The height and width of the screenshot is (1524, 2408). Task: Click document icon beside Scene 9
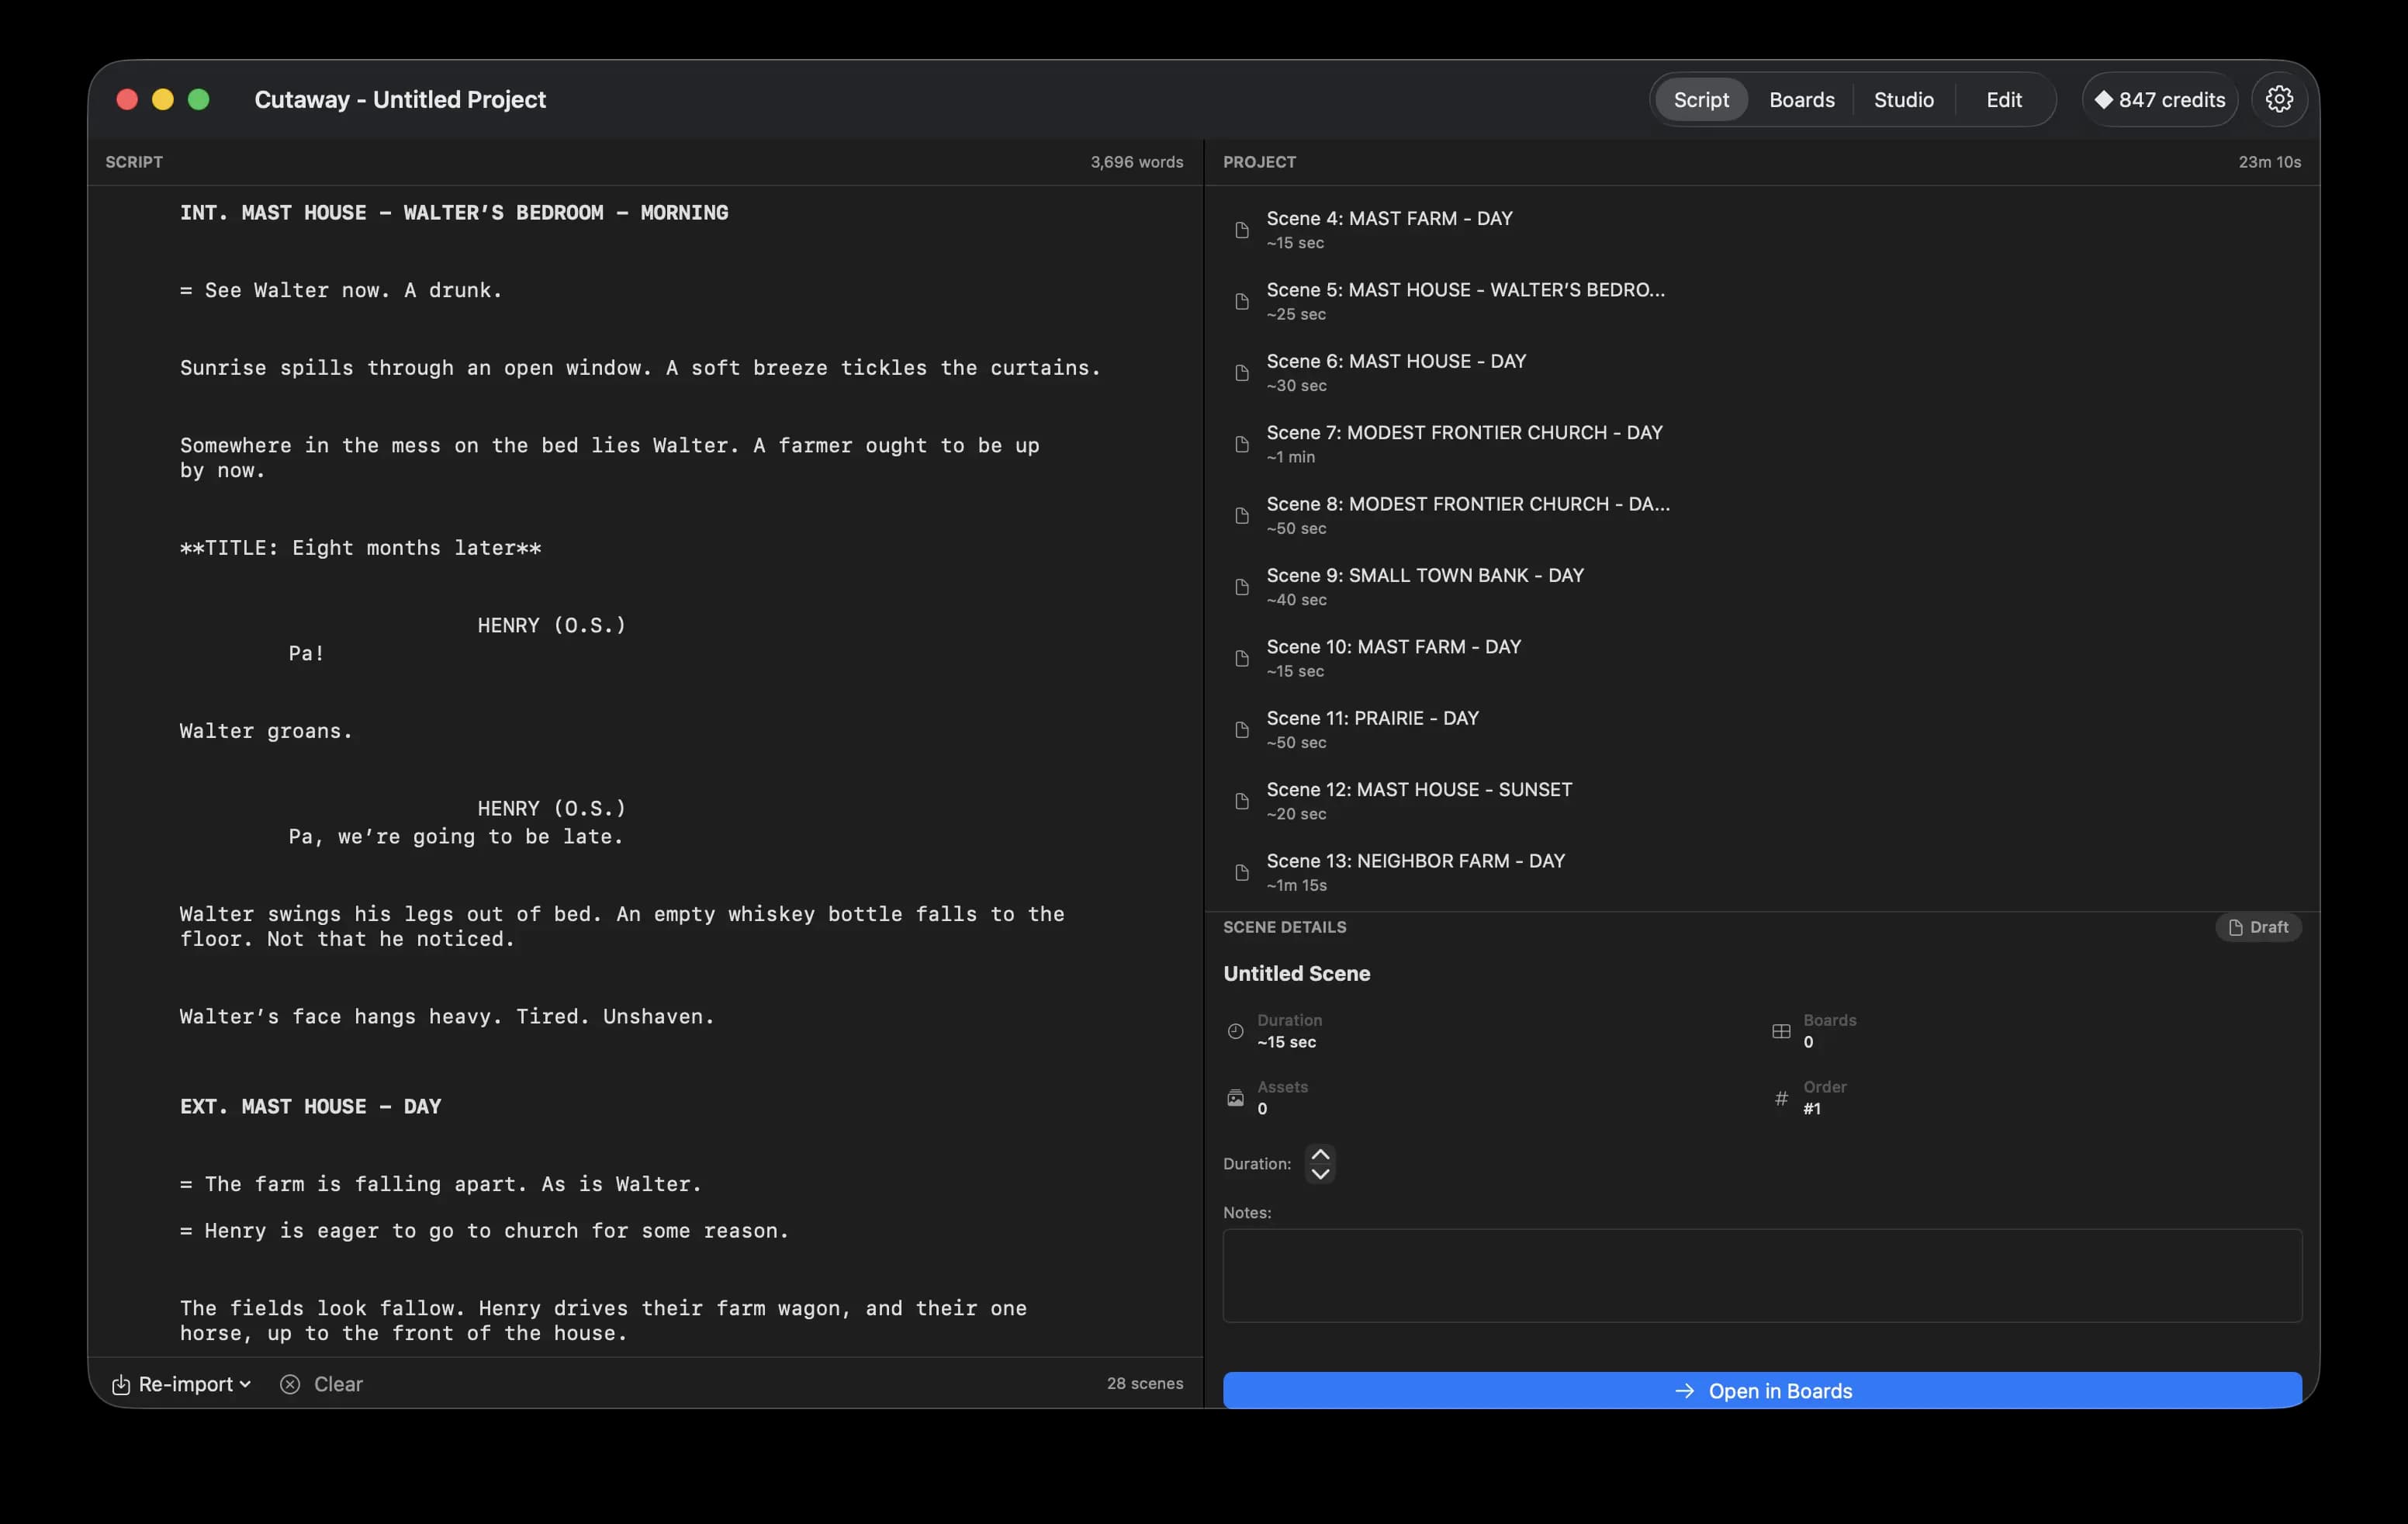[1241, 587]
